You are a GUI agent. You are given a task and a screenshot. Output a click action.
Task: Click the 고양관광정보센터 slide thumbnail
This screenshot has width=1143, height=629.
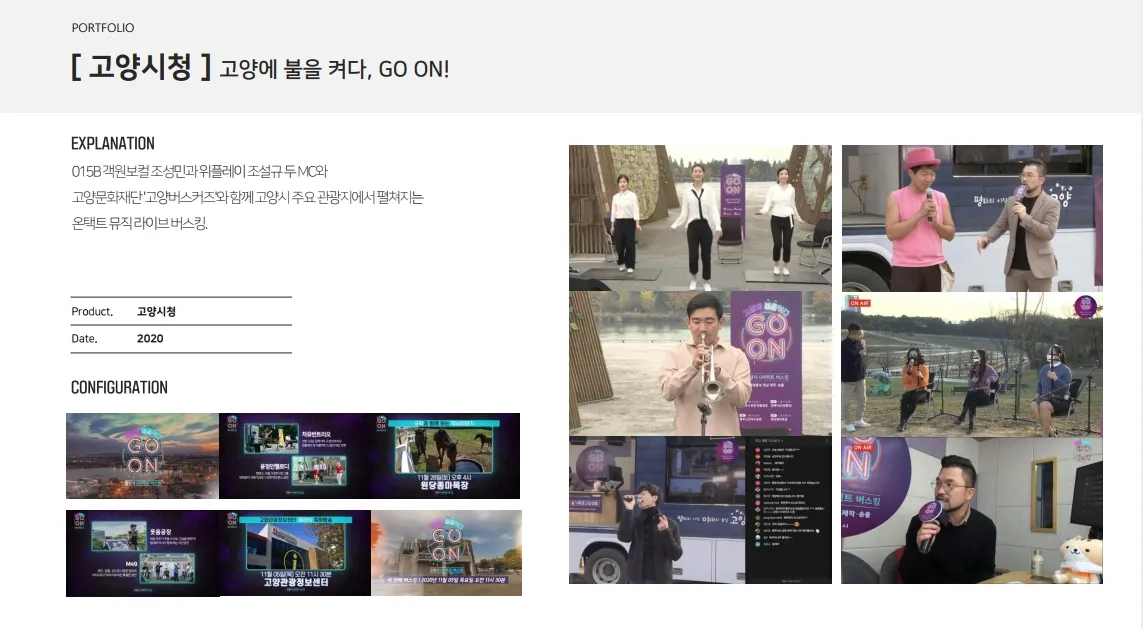click(x=294, y=553)
